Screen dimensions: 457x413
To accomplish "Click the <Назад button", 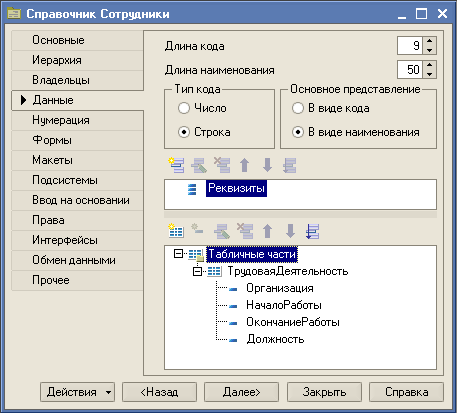I will point(159,392).
